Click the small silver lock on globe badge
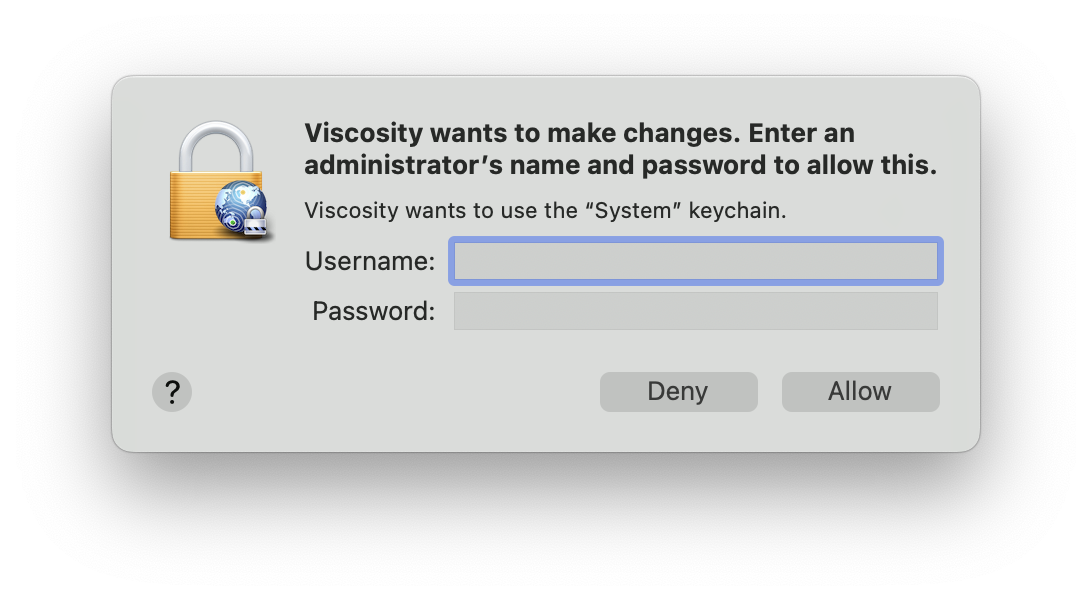 click(x=256, y=222)
